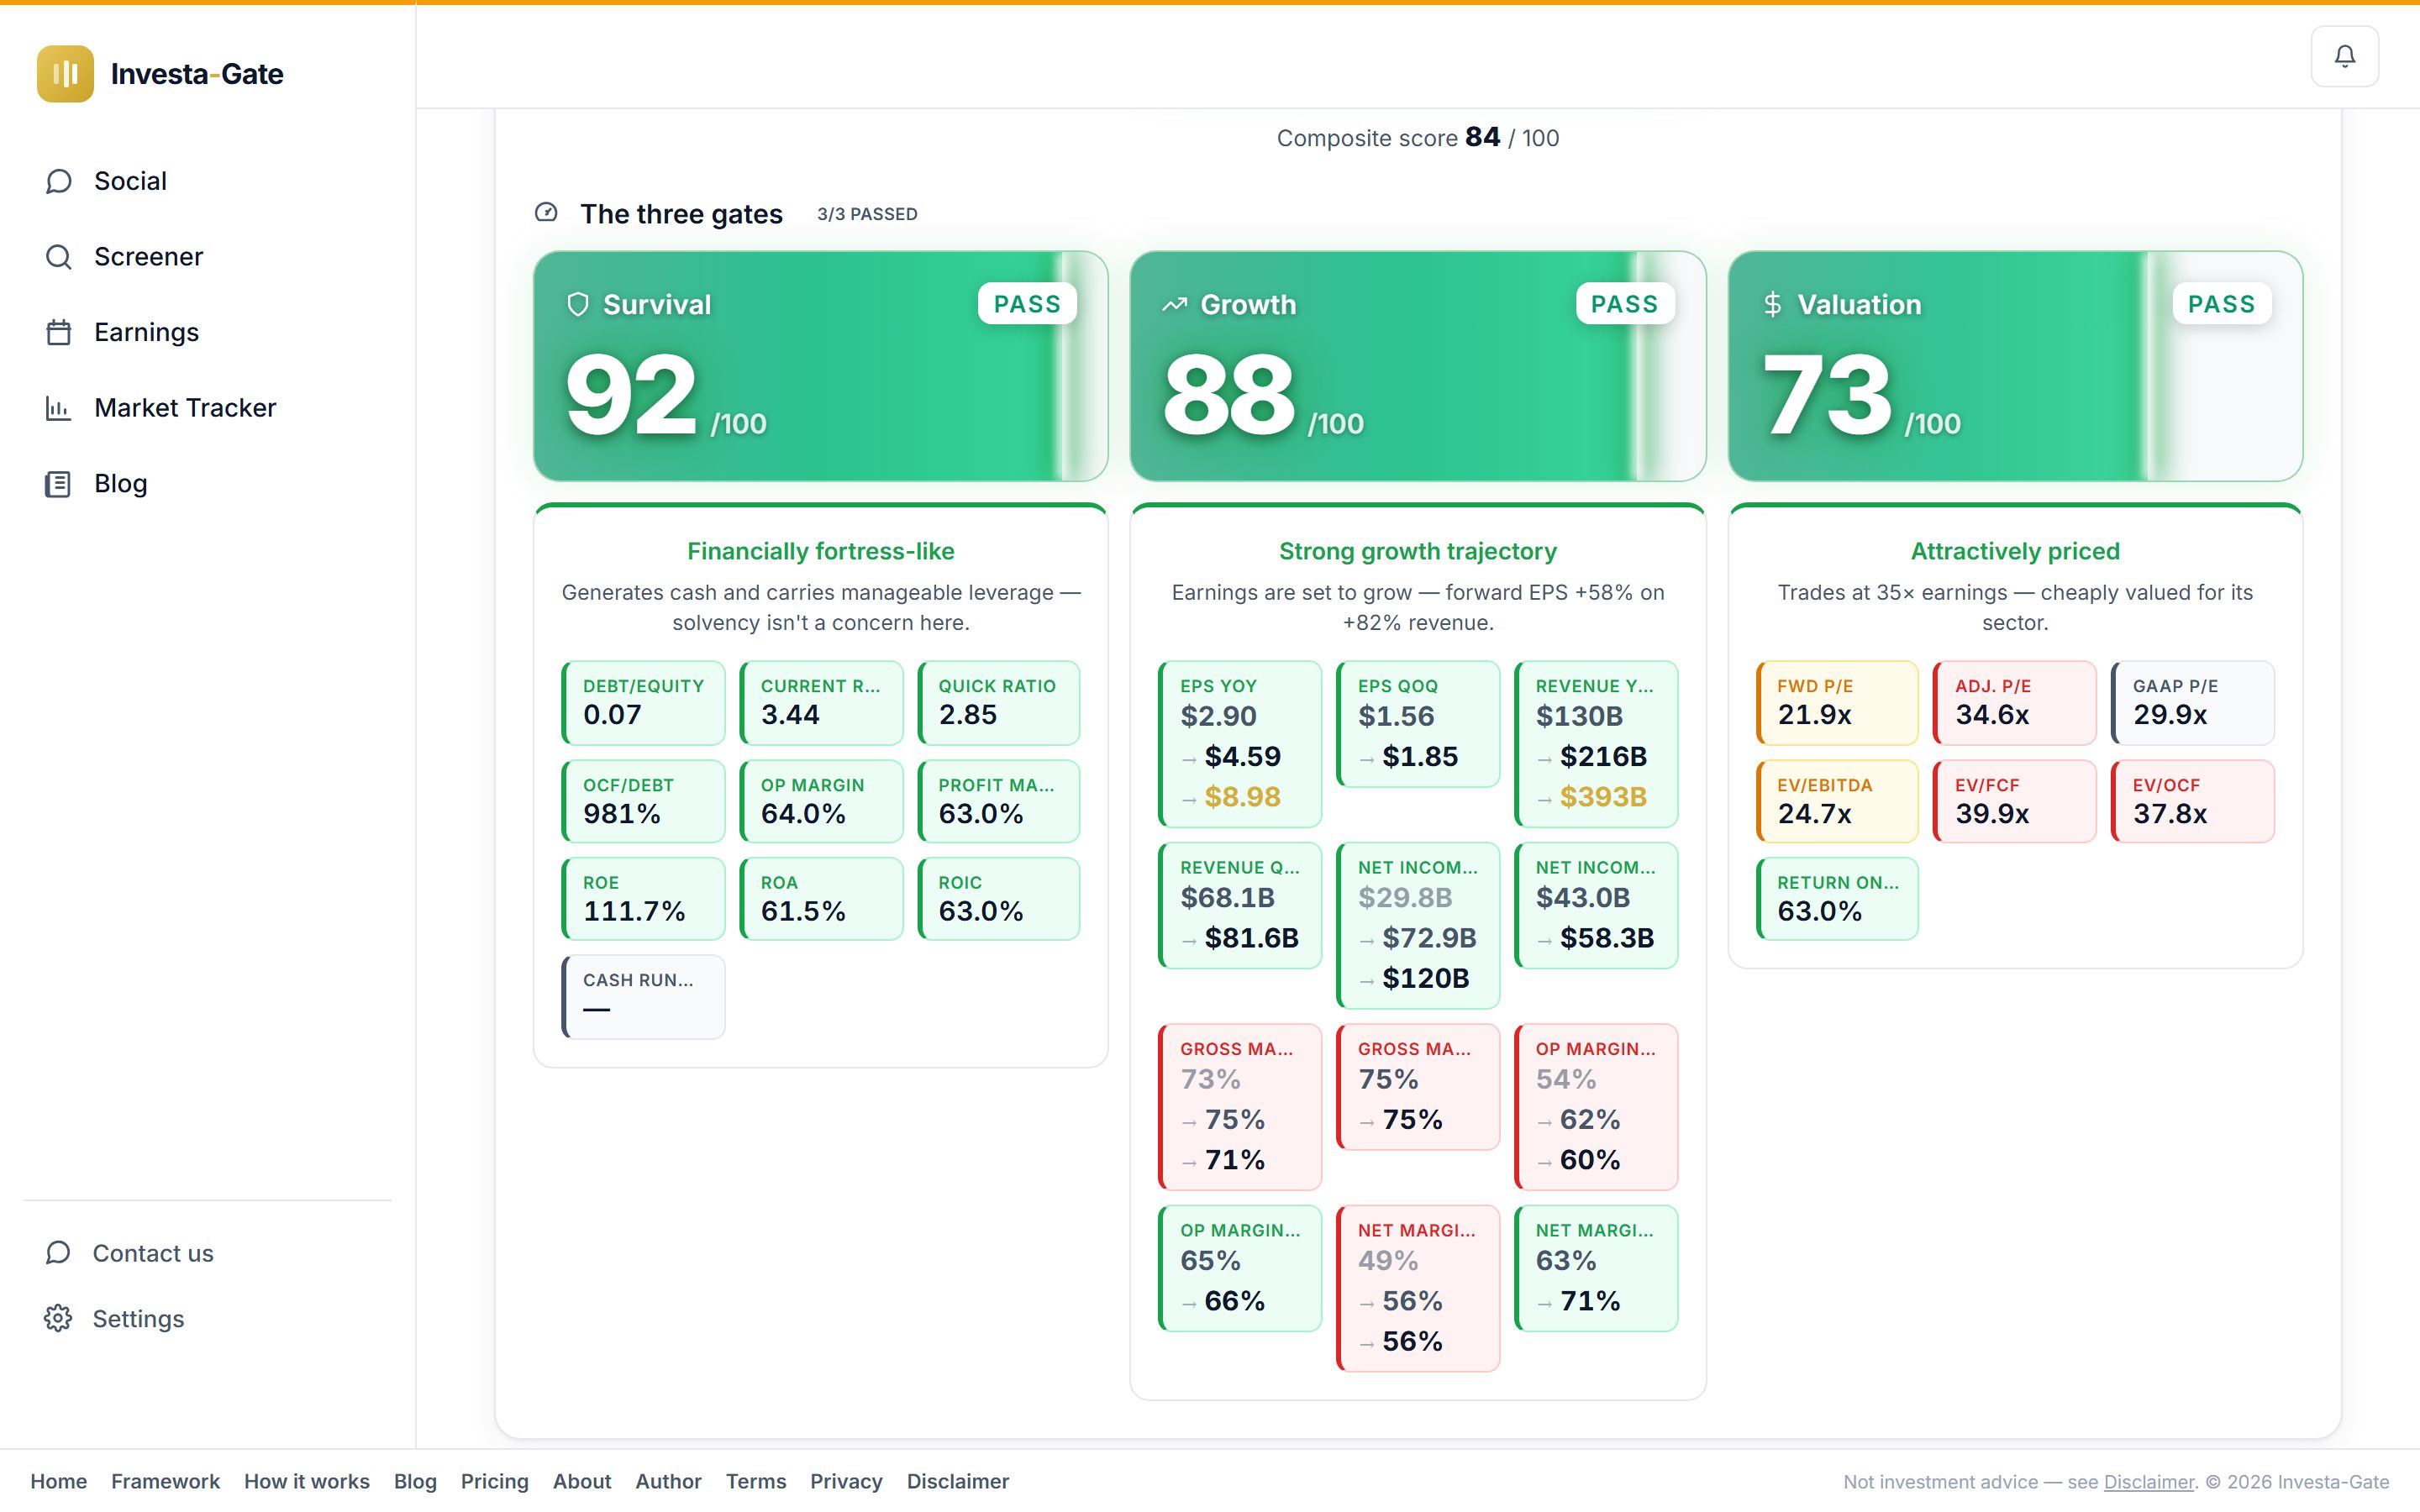Click the Screener magnifier icon
Screen dimensions: 2420x1512
point(59,257)
